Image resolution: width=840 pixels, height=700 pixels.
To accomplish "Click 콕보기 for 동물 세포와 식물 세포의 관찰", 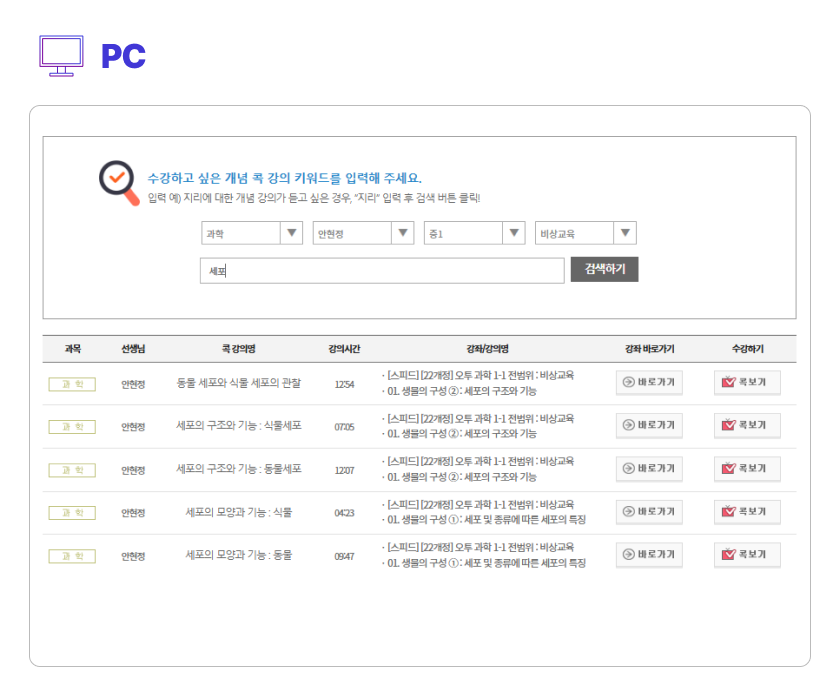I will (x=747, y=382).
